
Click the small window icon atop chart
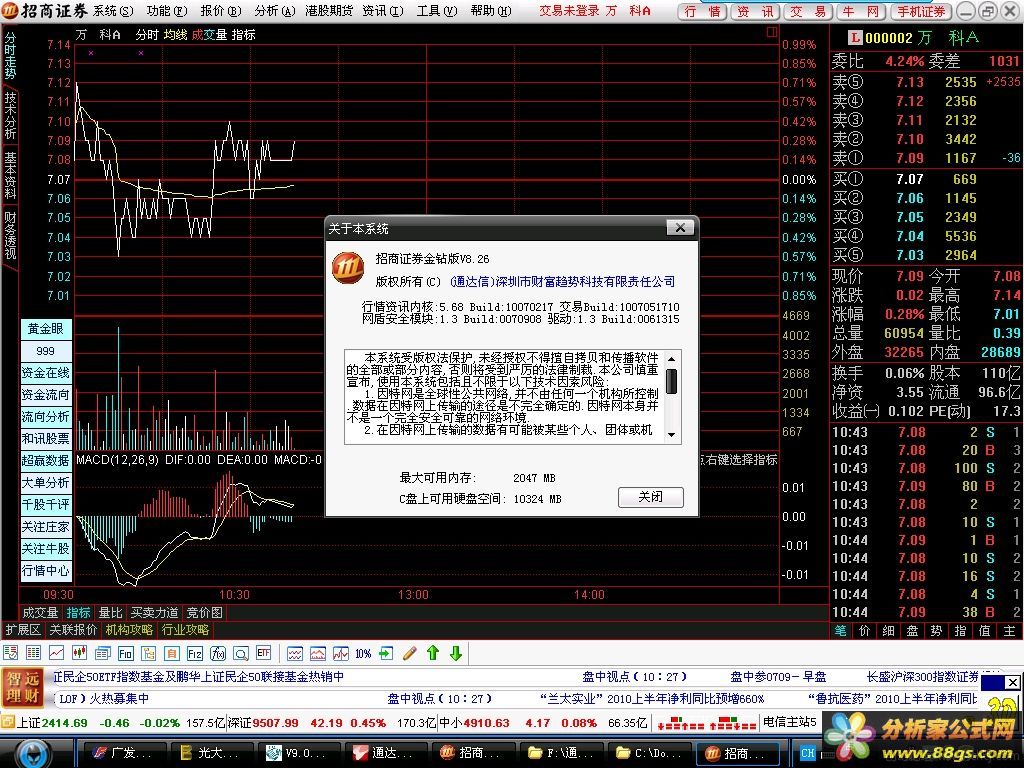pos(772,32)
